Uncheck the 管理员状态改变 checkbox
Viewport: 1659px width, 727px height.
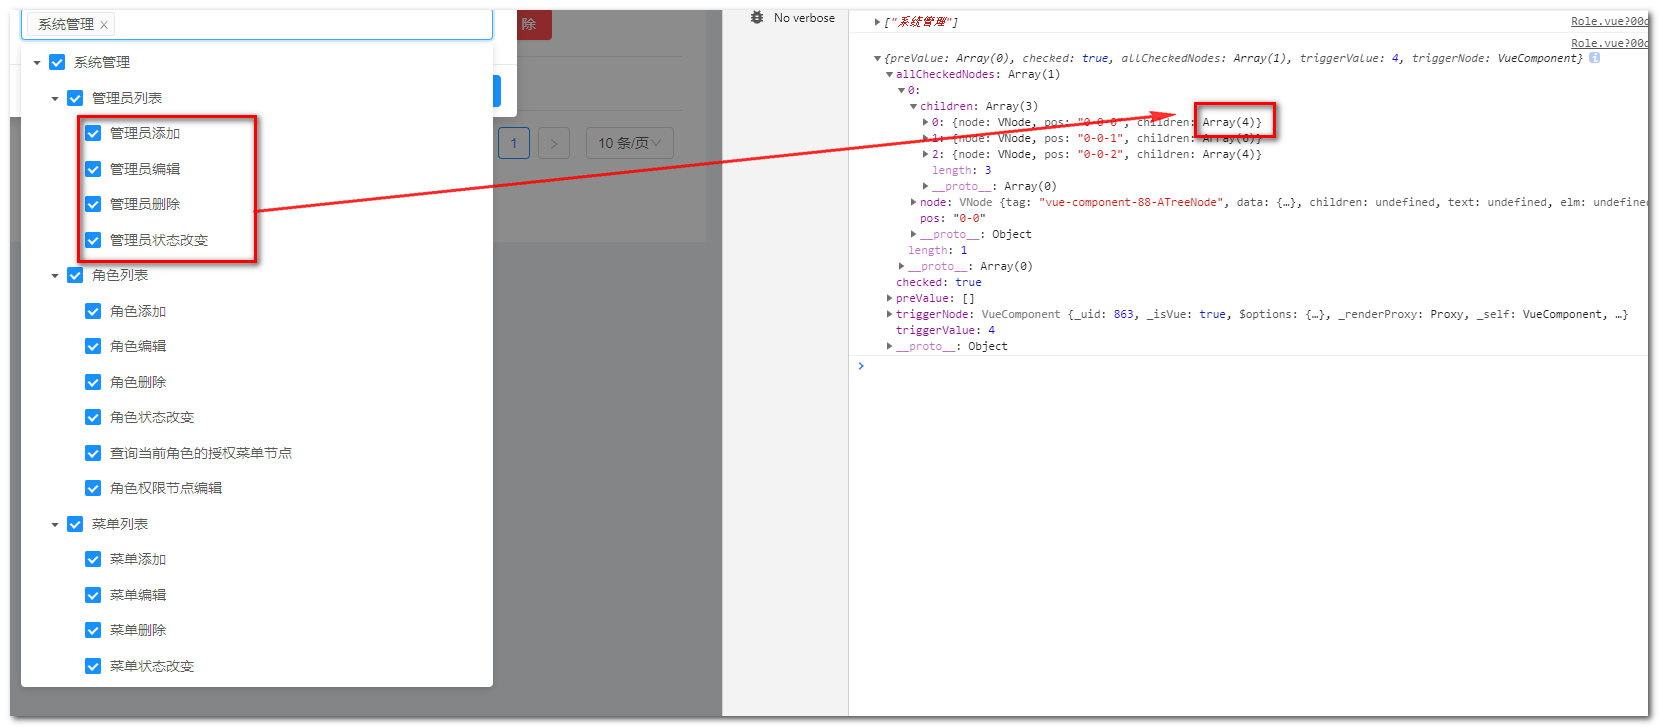[x=93, y=240]
